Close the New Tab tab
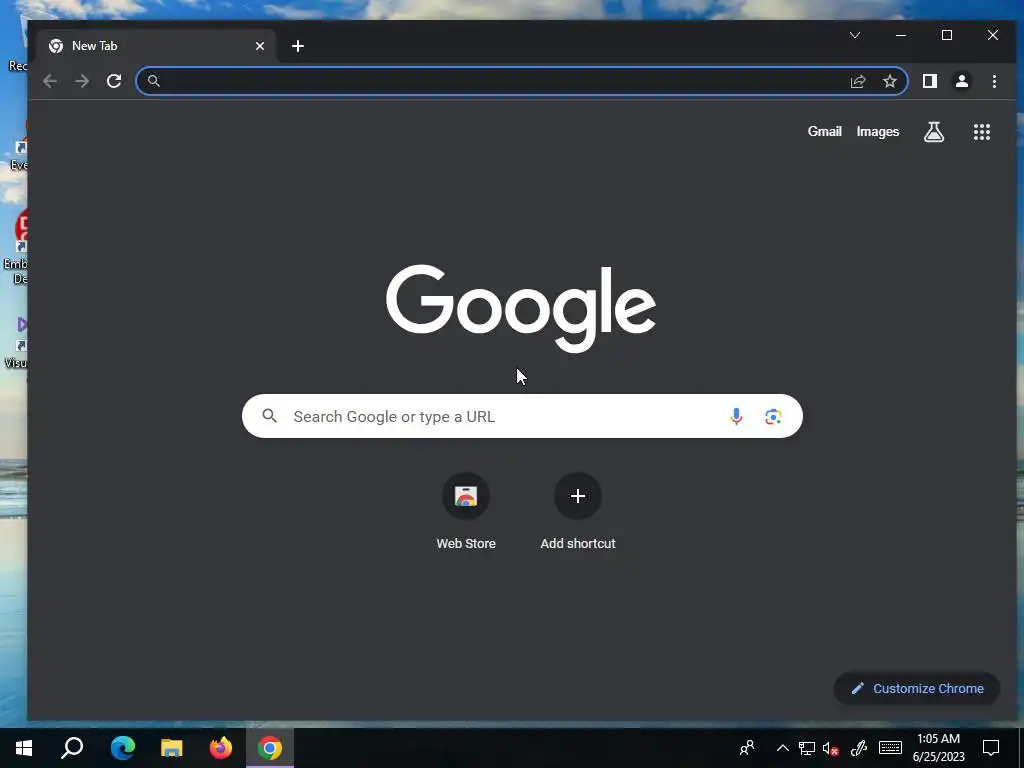Image resolution: width=1024 pixels, height=768 pixels. pyautogui.click(x=260, y=46)
